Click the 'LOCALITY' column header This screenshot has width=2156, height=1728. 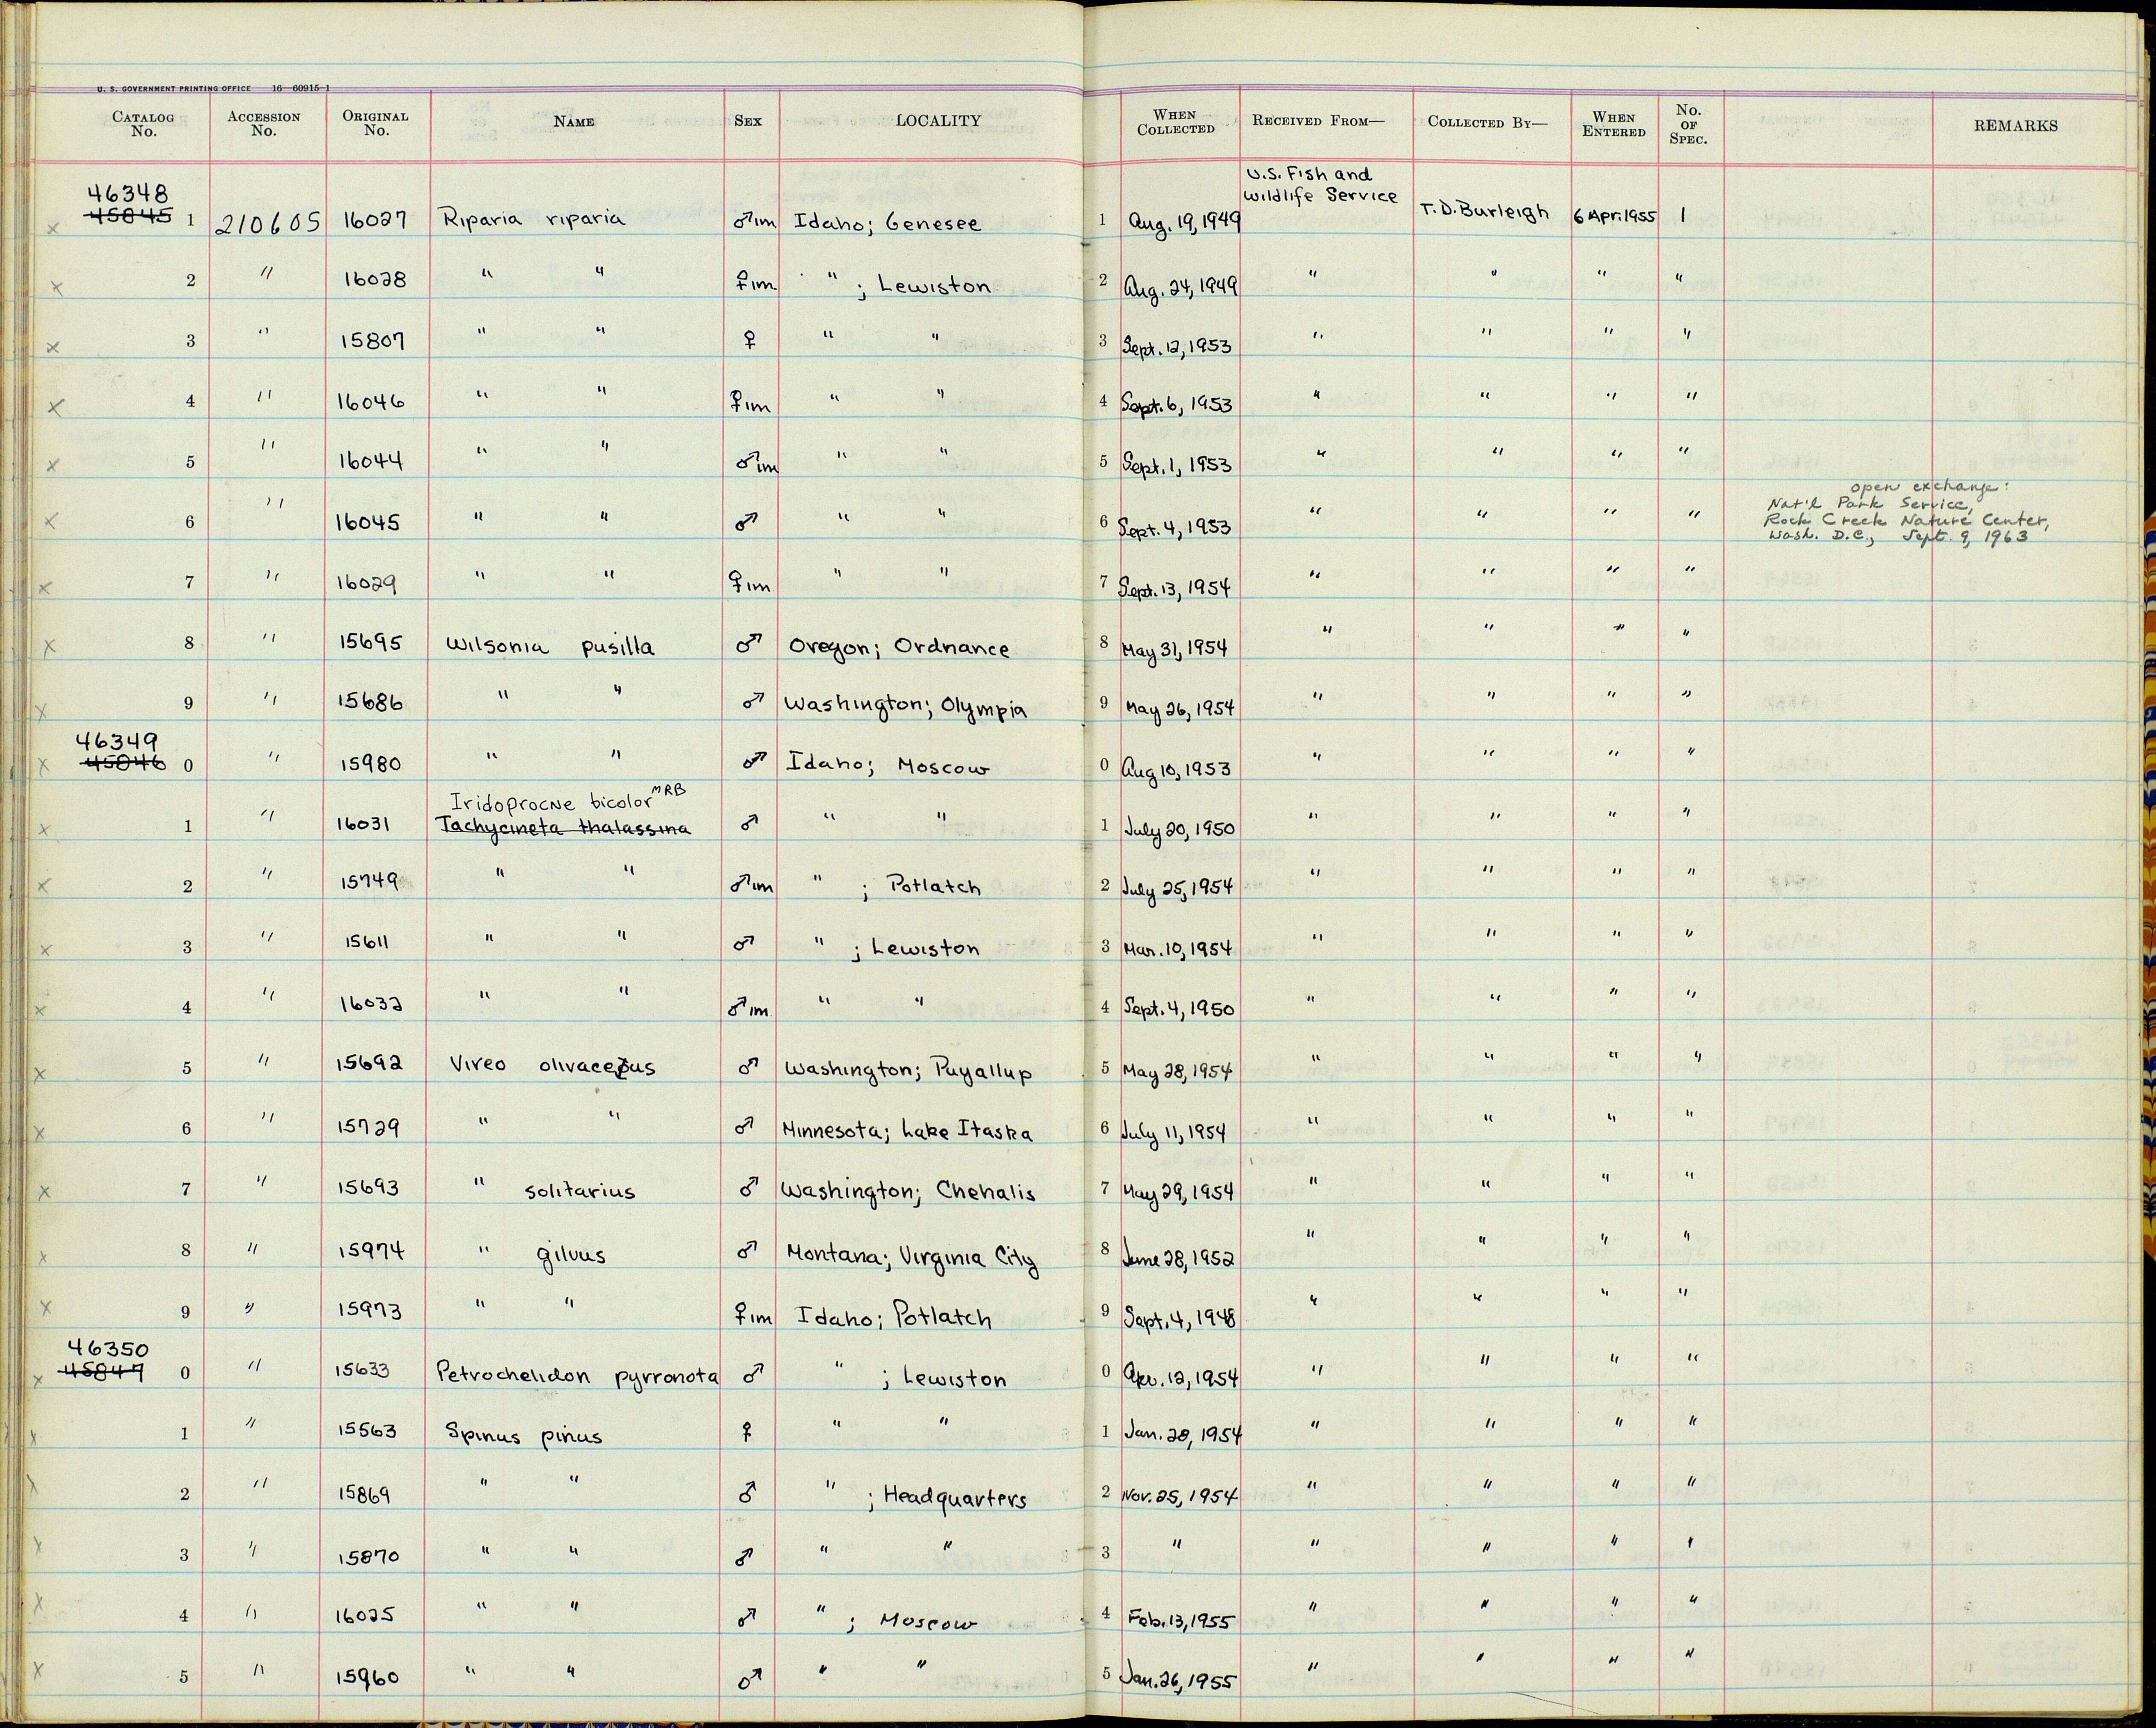[x=938, y=121]
